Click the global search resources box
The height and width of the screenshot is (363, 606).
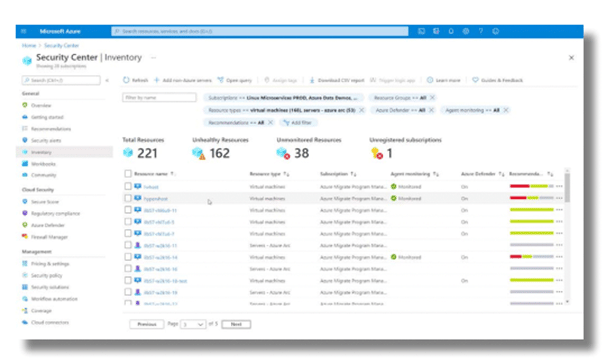[x=260, y=31]
